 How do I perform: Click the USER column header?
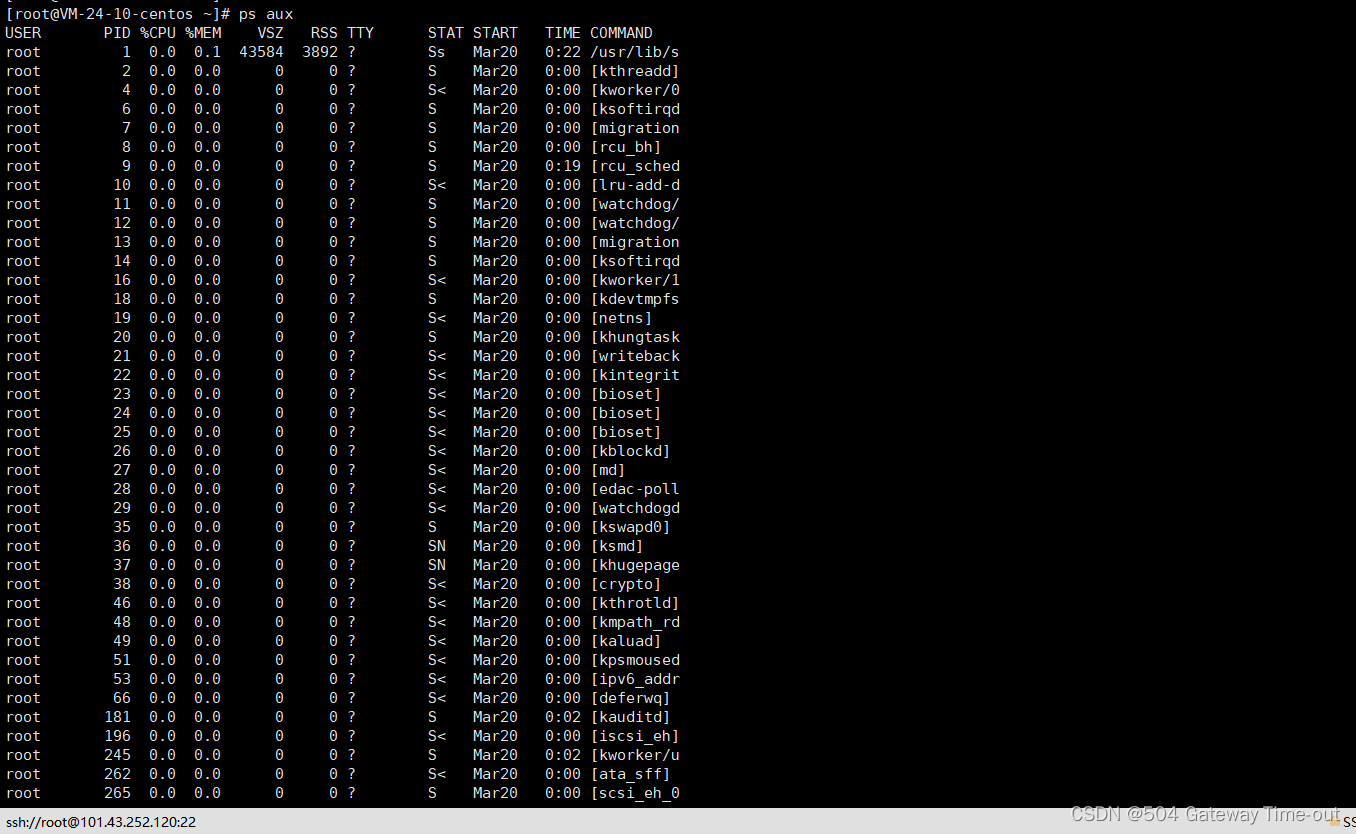(23, 33)
